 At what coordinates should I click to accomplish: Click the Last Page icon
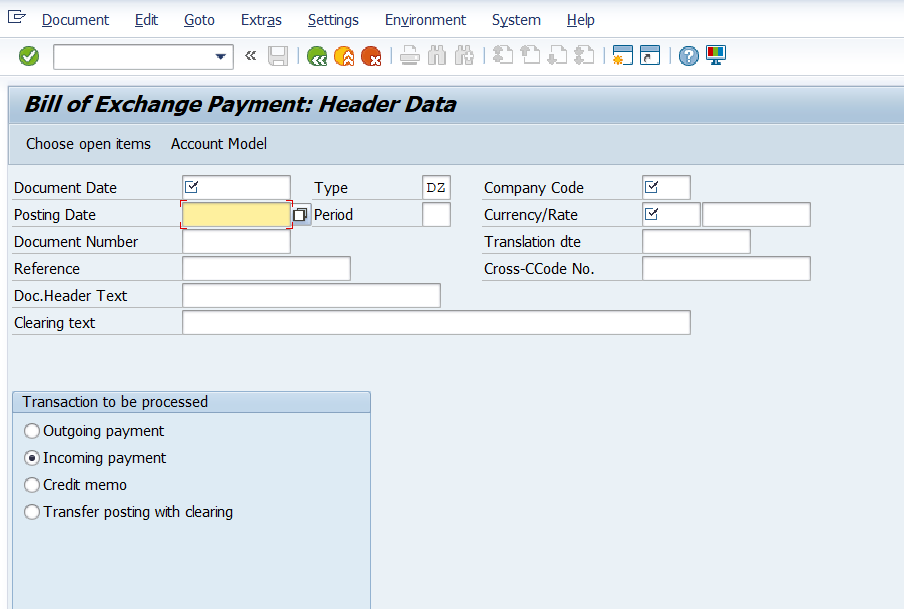click(x=584, y=56)
